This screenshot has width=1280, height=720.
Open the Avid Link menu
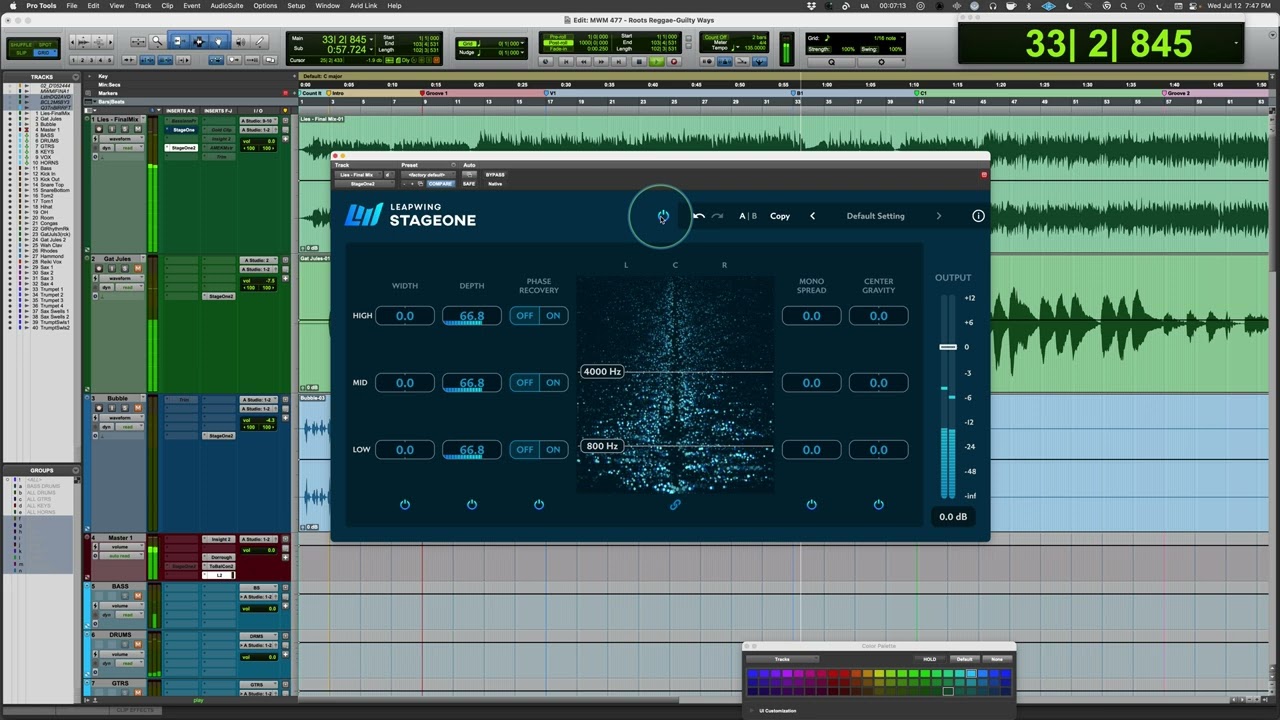coord(363,6)
